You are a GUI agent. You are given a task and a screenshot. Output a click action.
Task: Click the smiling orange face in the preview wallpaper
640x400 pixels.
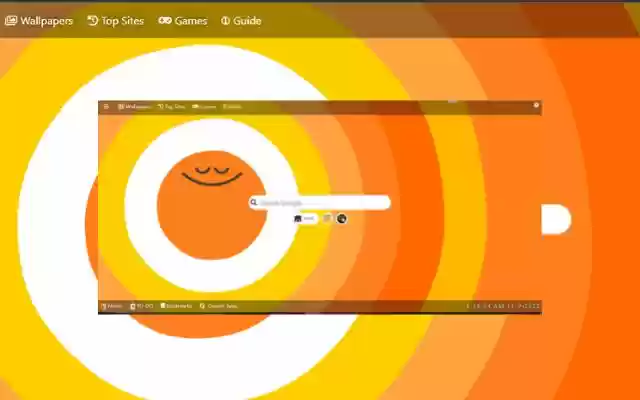[x=211, y=205]
